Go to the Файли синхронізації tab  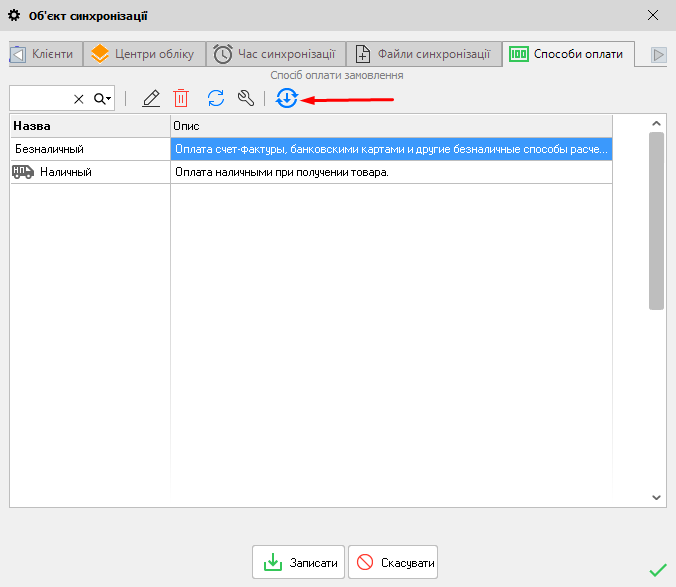(424, 54)
